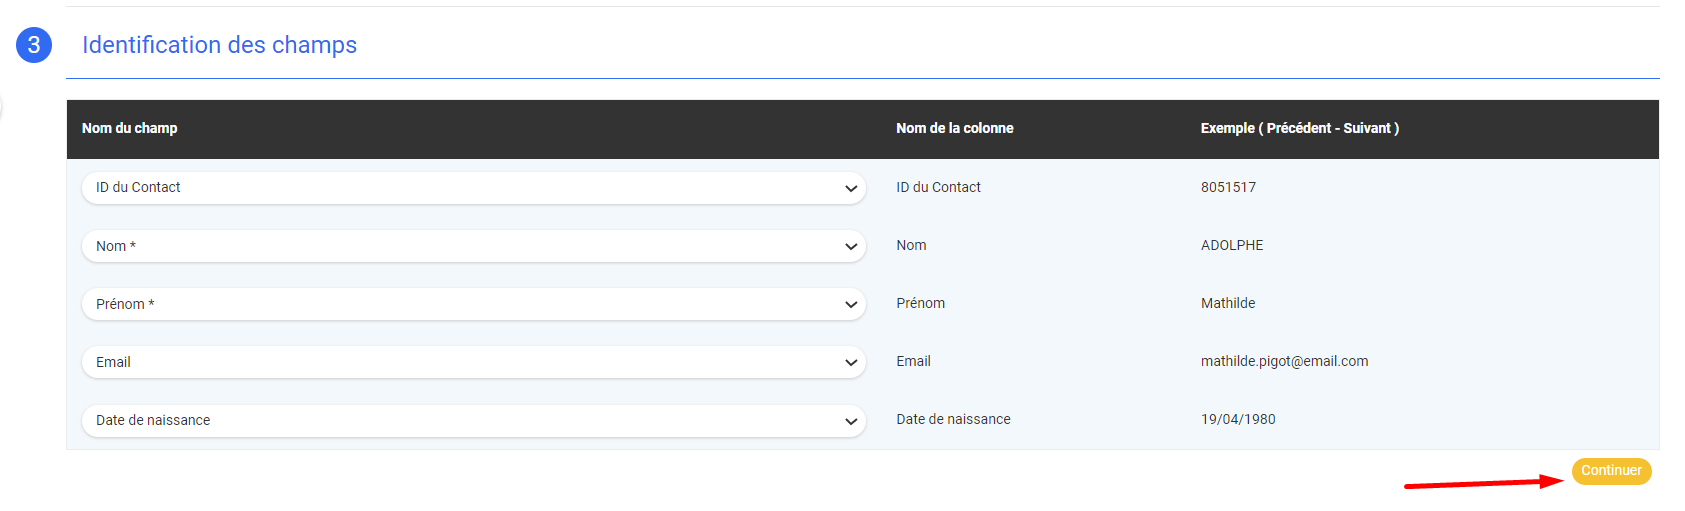The width and height of the screenshot is (1685, 511).
Task: Open the Prénom * field dropdown
Action: click(473, 304)
